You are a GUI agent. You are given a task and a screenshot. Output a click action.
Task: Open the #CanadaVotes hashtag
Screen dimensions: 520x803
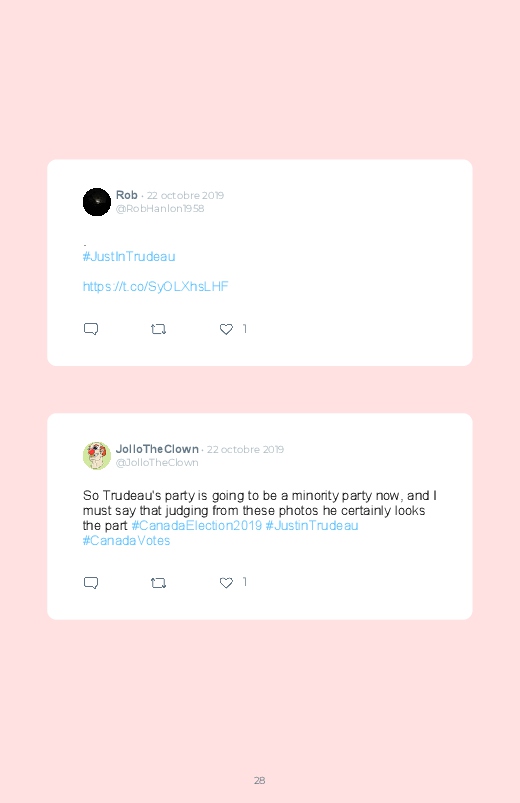point(127,541)
